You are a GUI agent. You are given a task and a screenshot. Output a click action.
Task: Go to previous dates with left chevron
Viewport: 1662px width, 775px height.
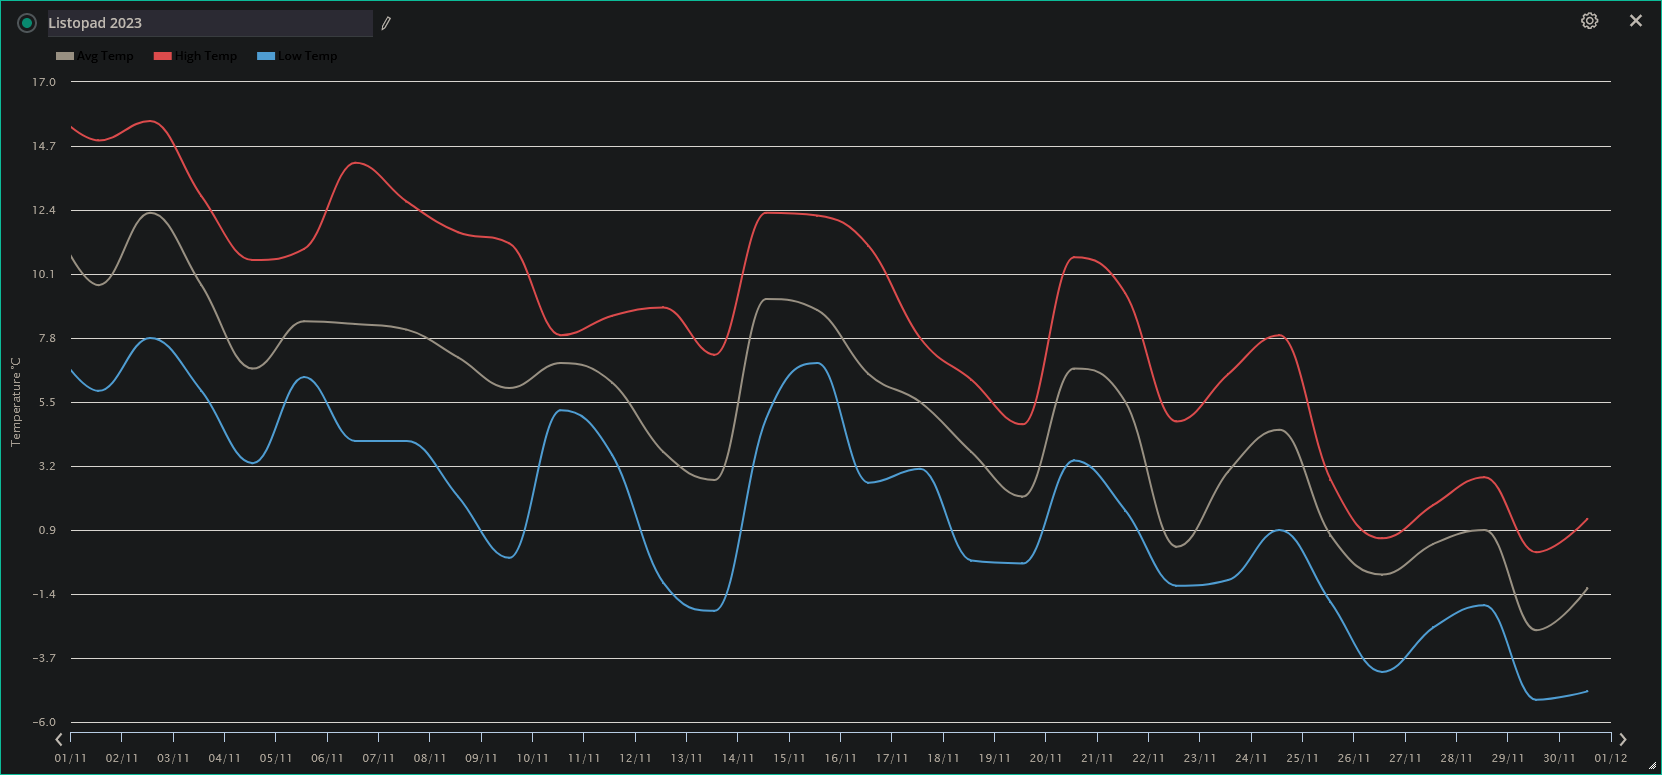coord(60,739)
